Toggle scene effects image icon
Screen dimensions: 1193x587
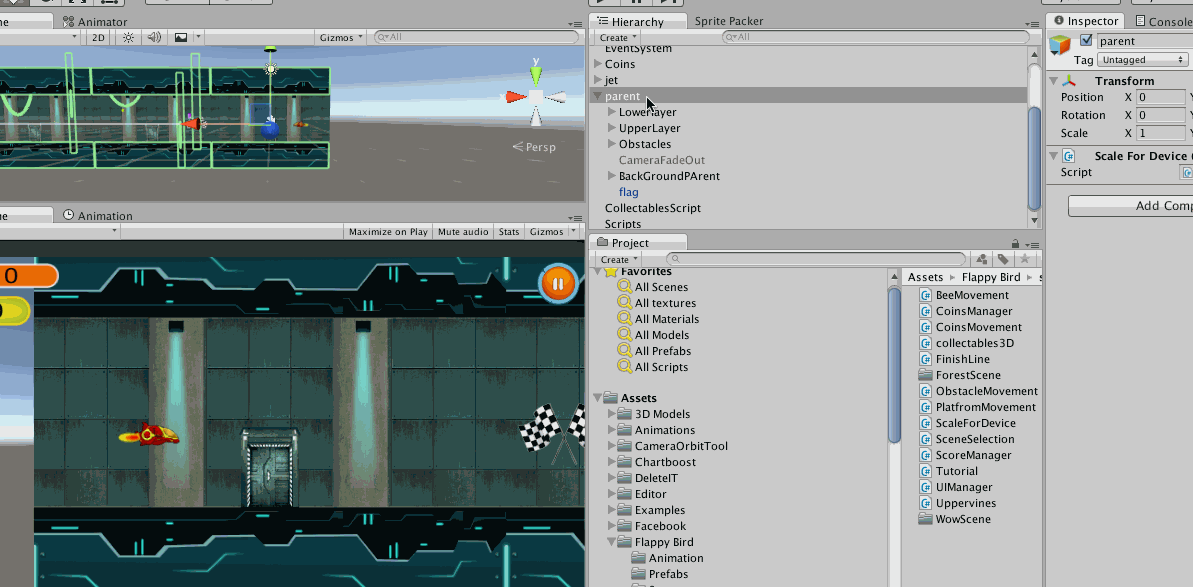click(180, 37)
